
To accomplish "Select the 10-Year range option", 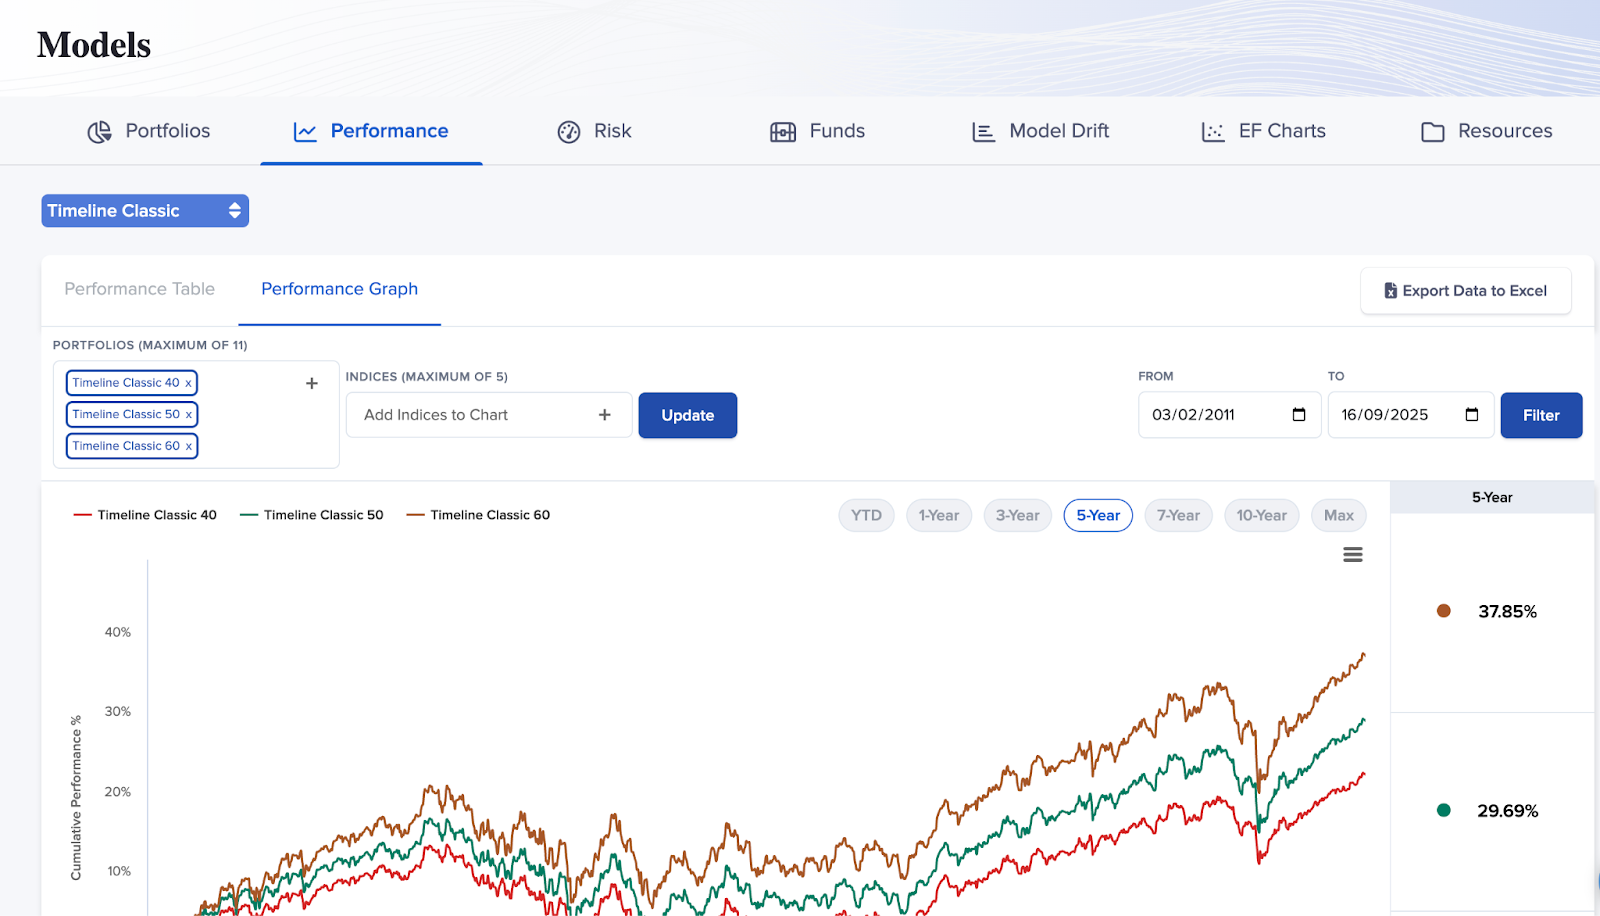I will (x=1261, y=515).
